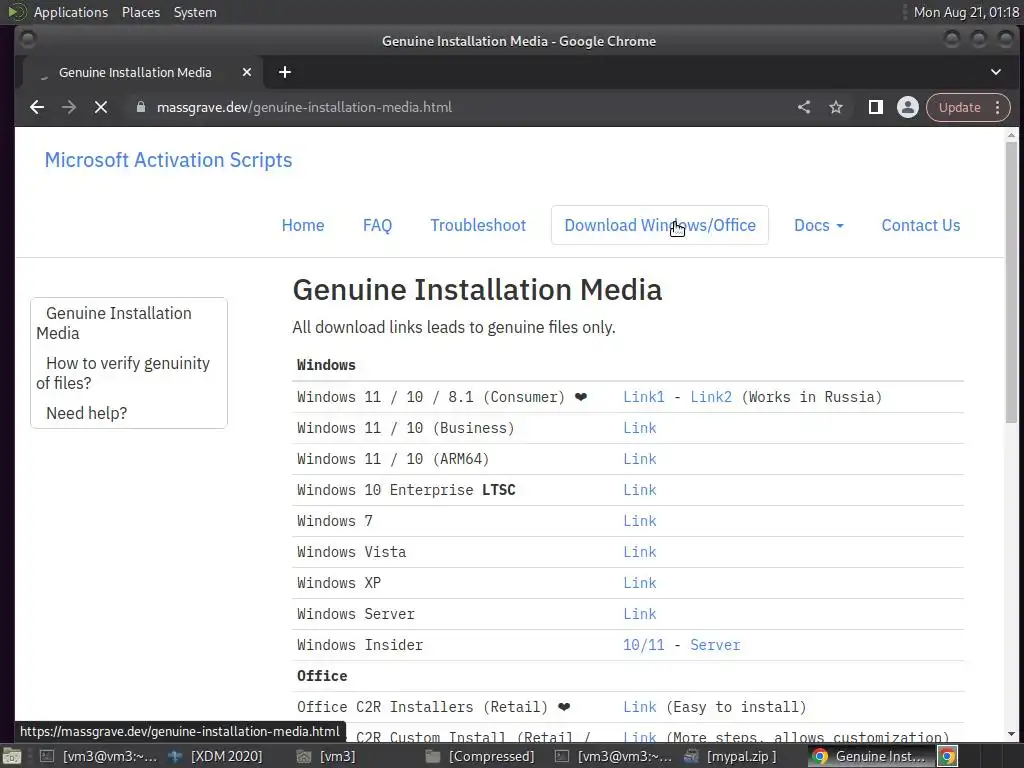
Task: Click the Microsoft Activation Scripts title
Action: pyautogui.click(x=168, y=160)
